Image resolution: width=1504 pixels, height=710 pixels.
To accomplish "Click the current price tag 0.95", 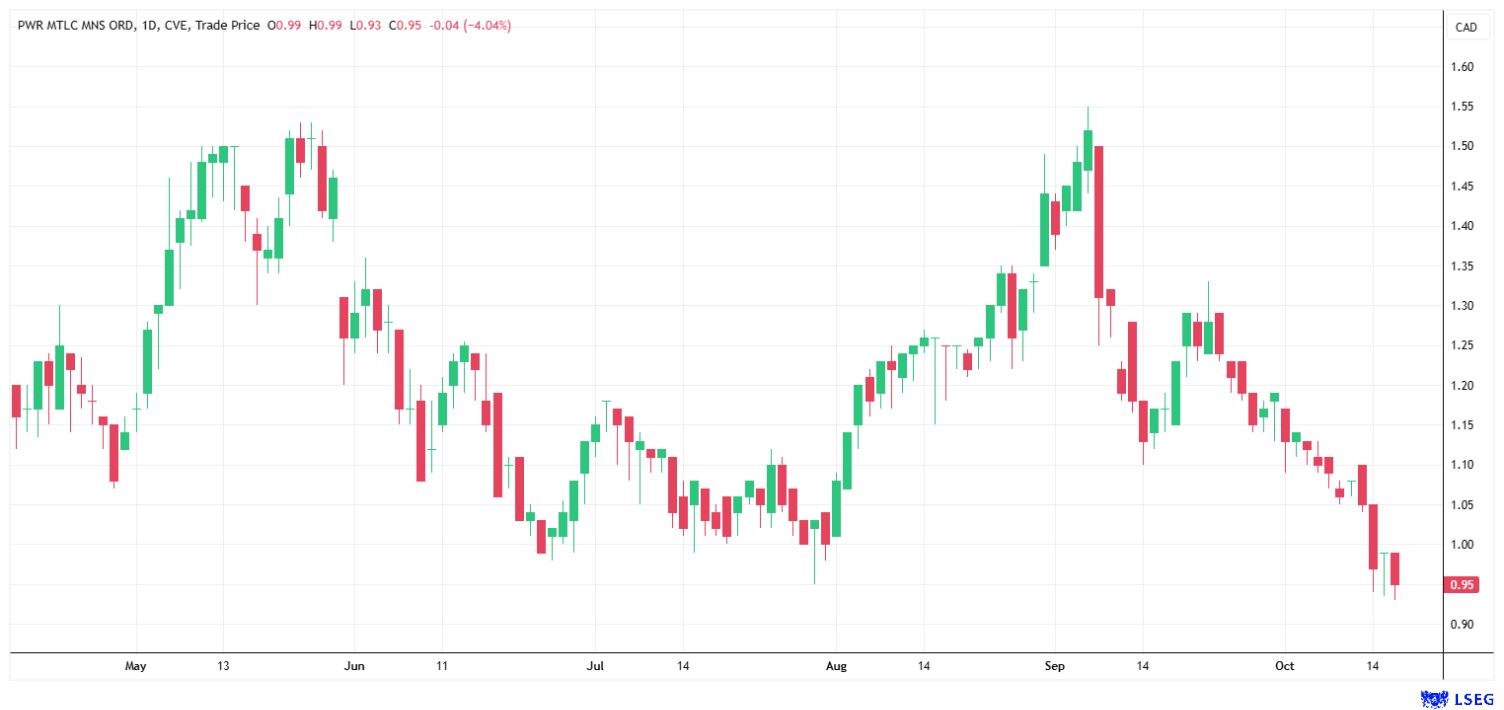I will [1462, 585].
